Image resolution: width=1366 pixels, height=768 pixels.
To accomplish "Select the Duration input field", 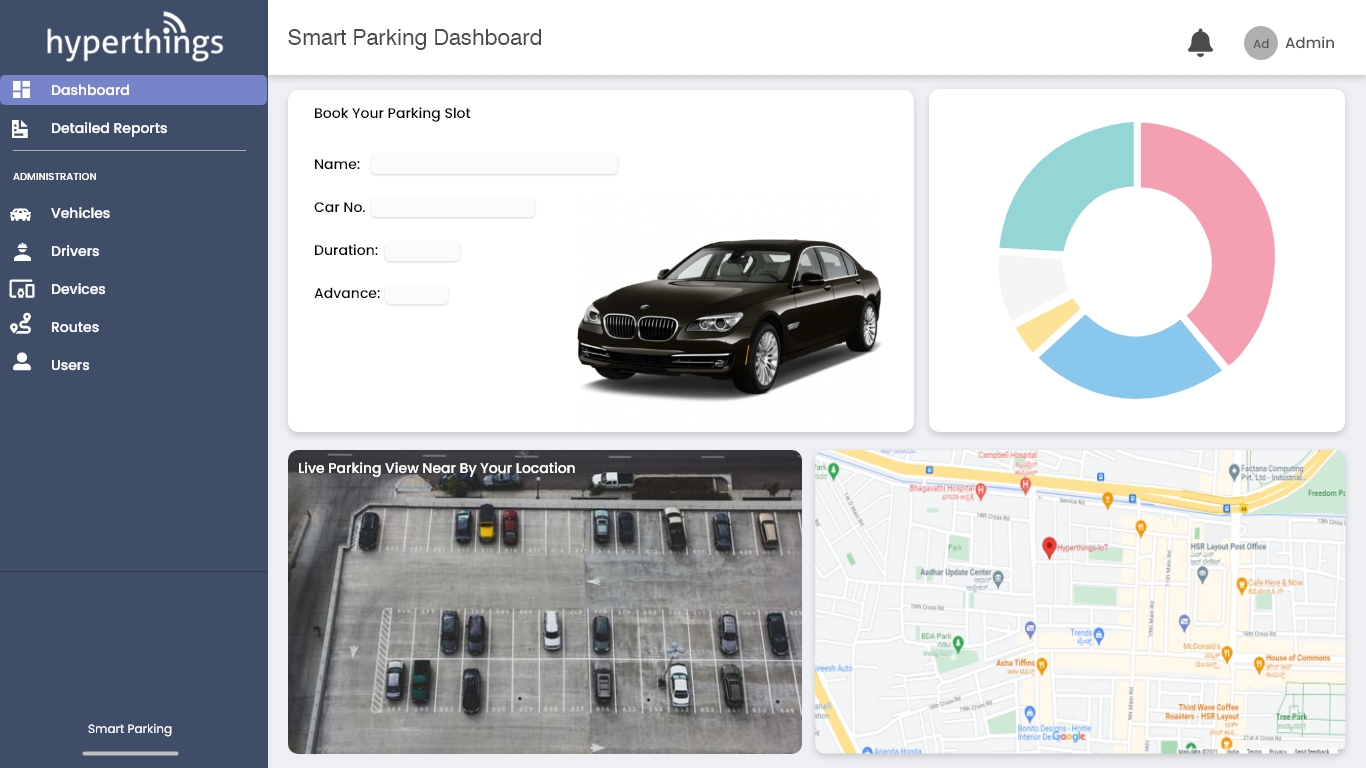I will pos(422,250).
